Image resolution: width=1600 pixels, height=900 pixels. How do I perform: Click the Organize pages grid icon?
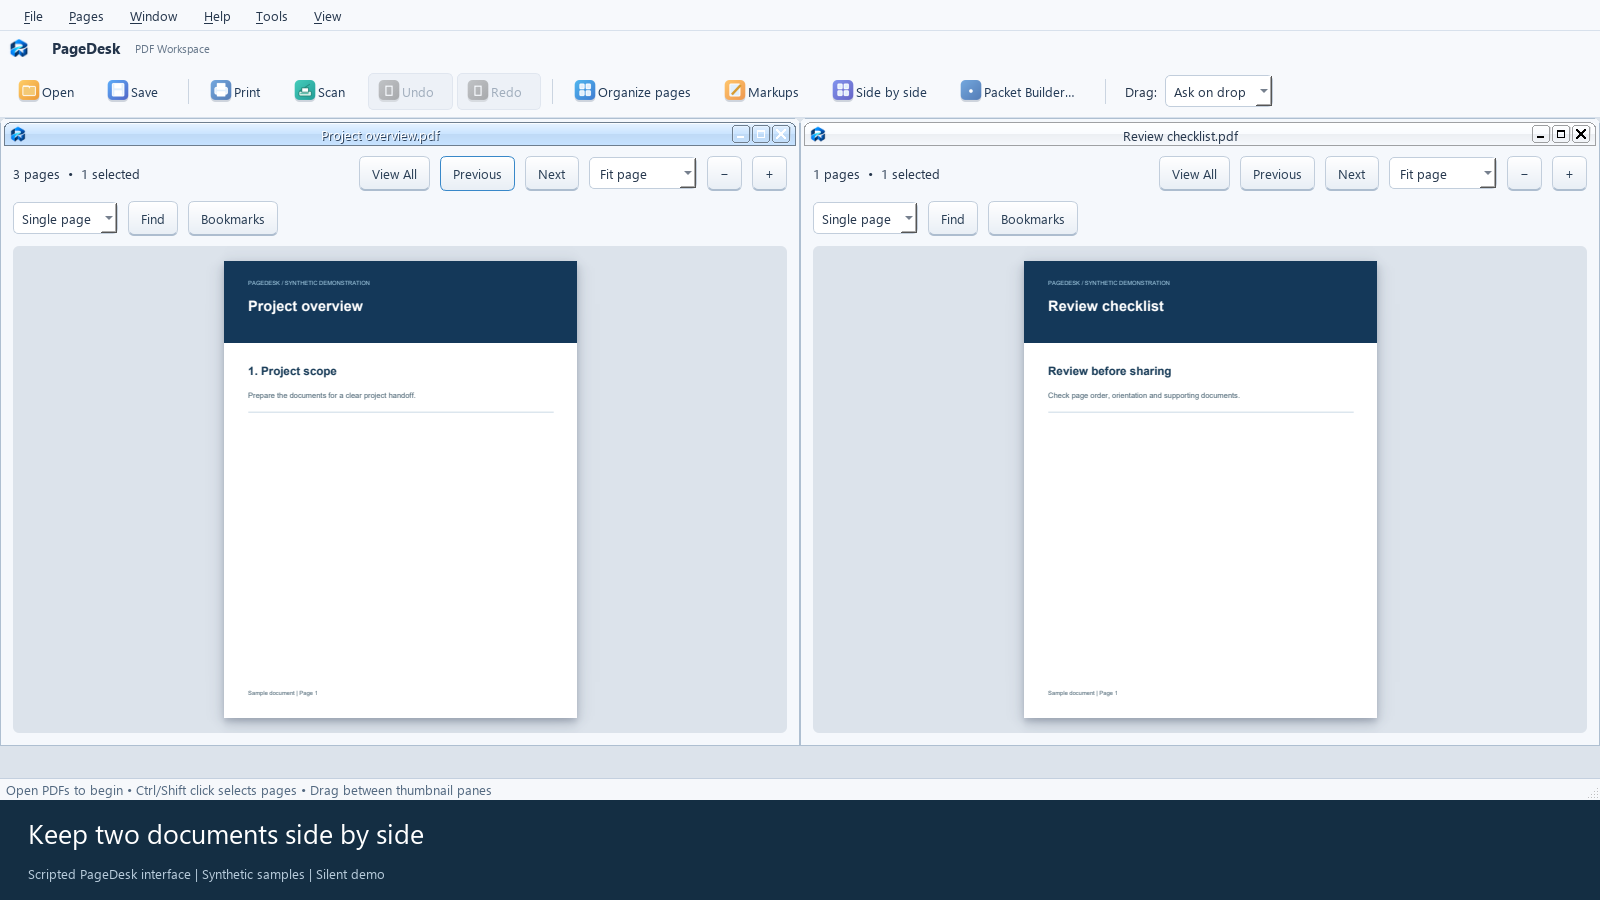[x=585, y=91]
